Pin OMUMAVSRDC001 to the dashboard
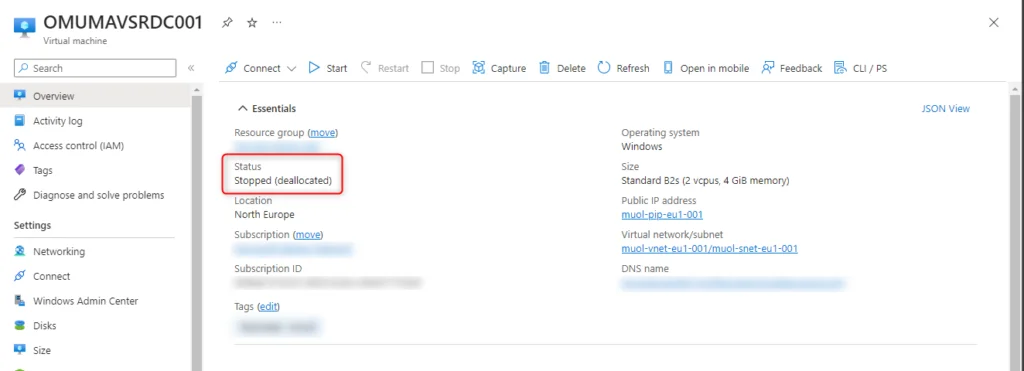The height and width of the screenshot is (371, 1024). click(x=227, y=23)
